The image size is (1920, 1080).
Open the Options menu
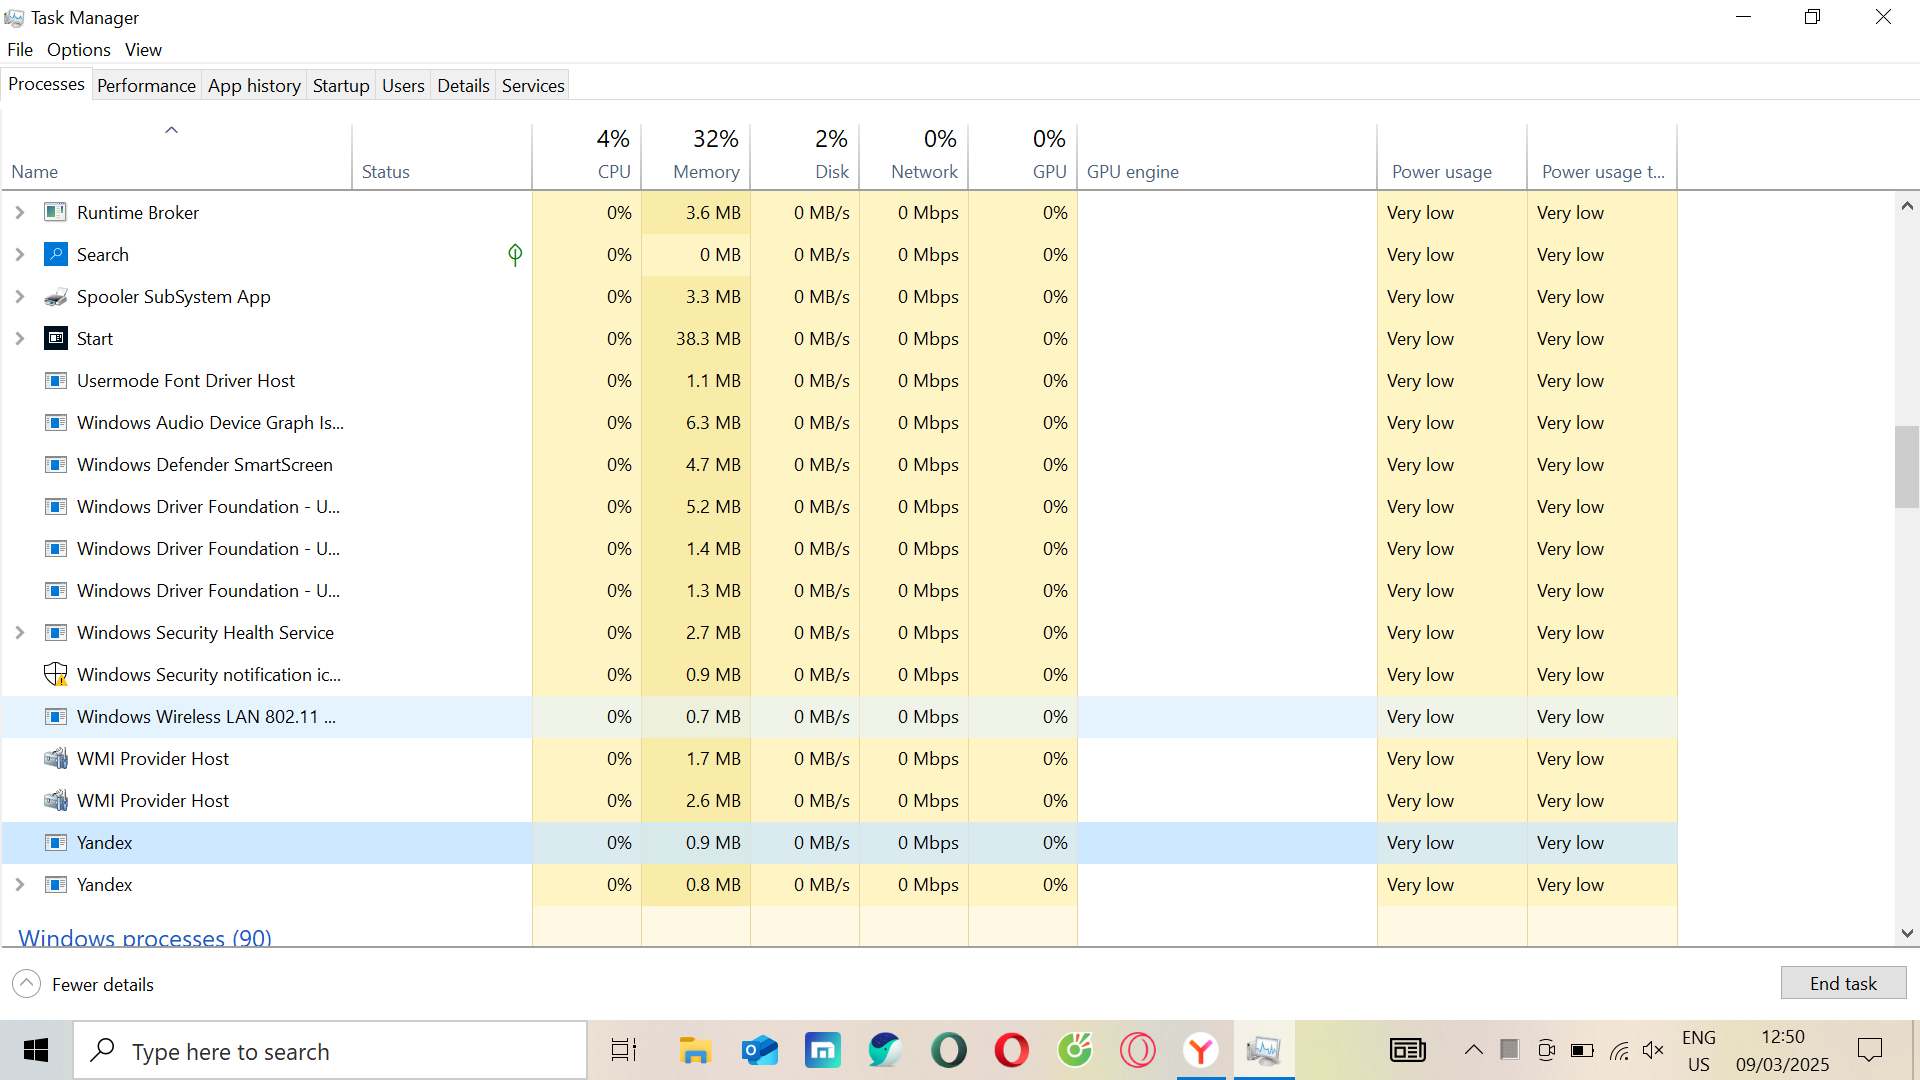[x=78, y=50]
